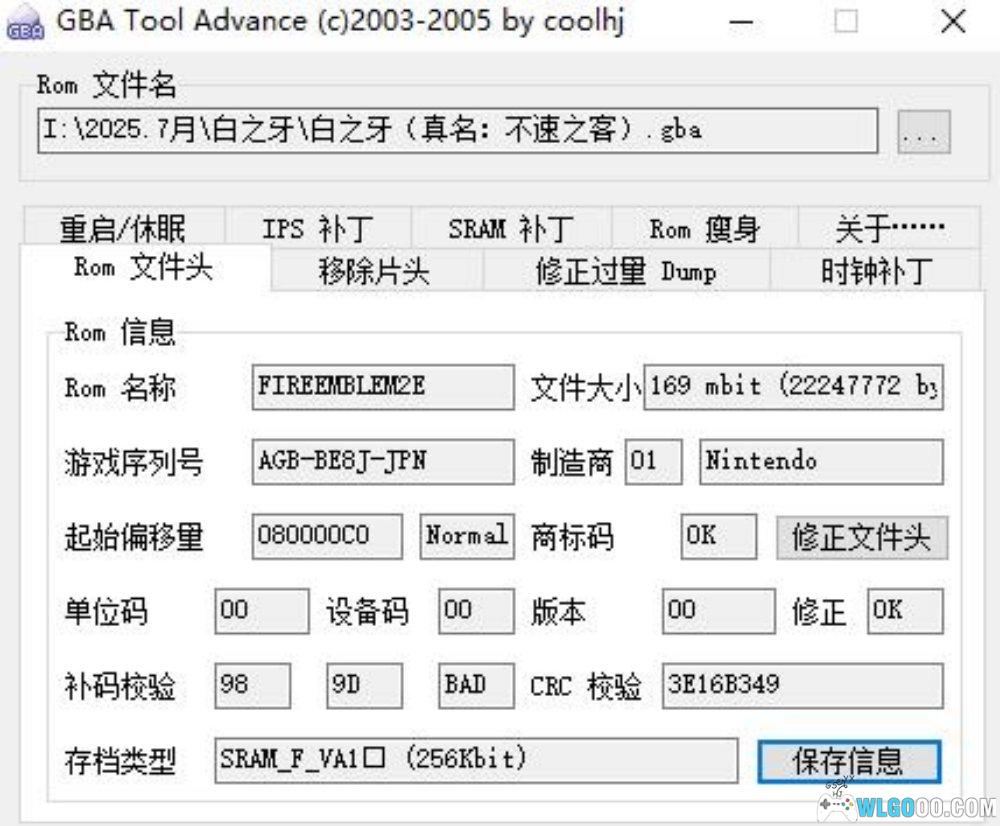
Task: Click the 修正文件头 button
Action: click(x=861, y=537)
